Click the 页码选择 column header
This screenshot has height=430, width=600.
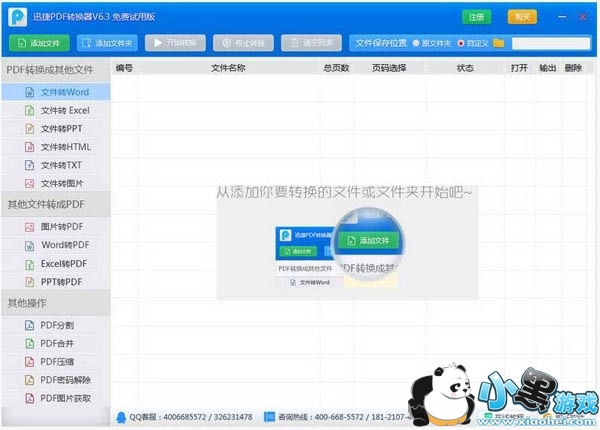pos(389,68)
